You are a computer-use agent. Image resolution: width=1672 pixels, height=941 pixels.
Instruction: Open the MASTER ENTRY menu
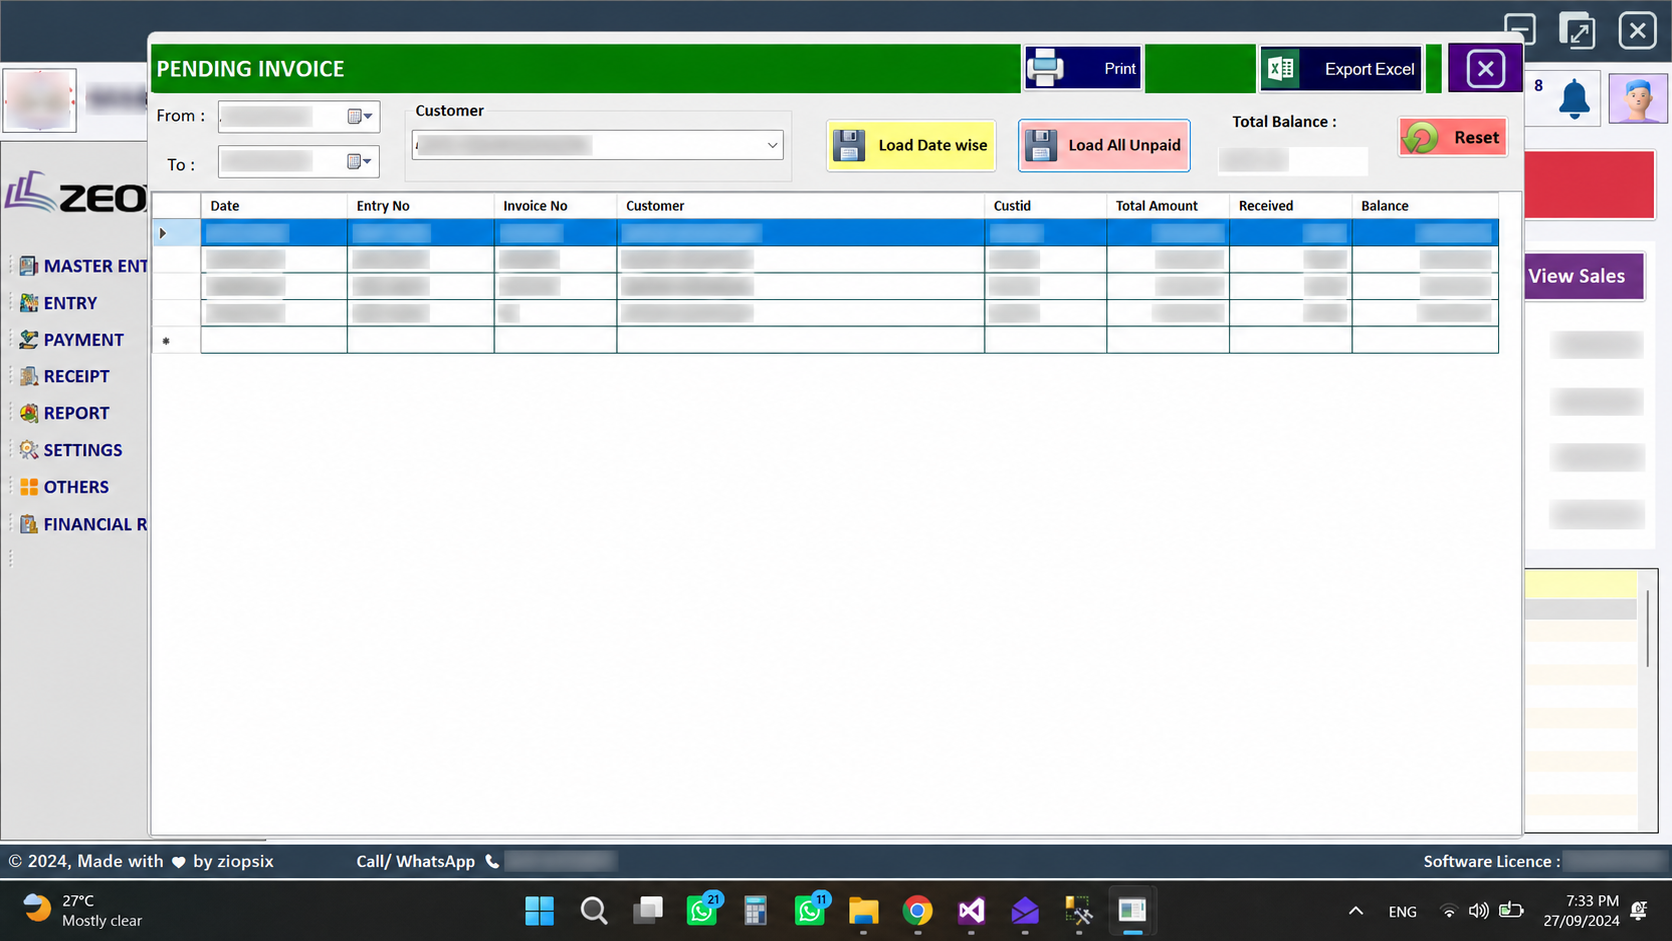coord(95,266)
